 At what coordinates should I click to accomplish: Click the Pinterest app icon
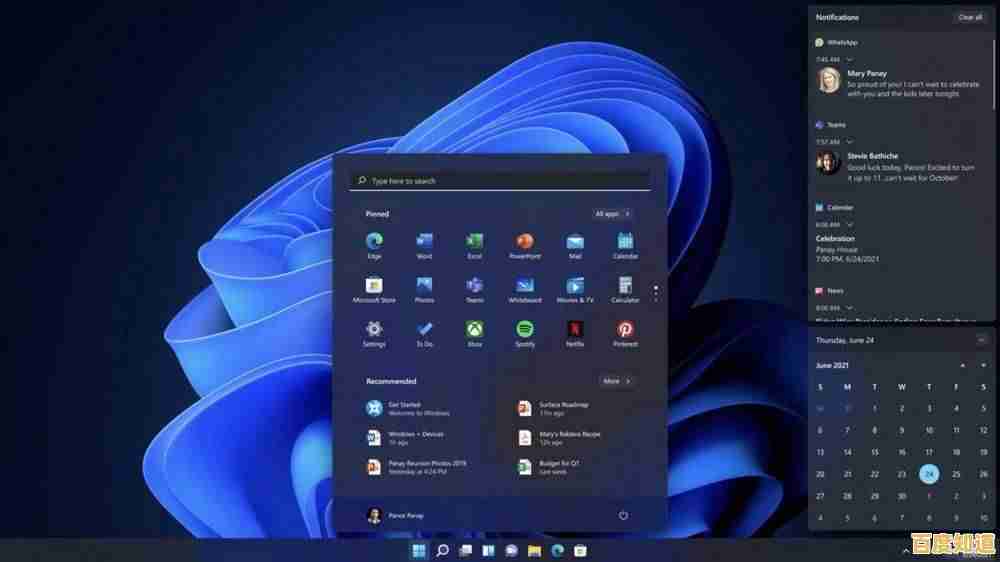(x=625, y=329)
